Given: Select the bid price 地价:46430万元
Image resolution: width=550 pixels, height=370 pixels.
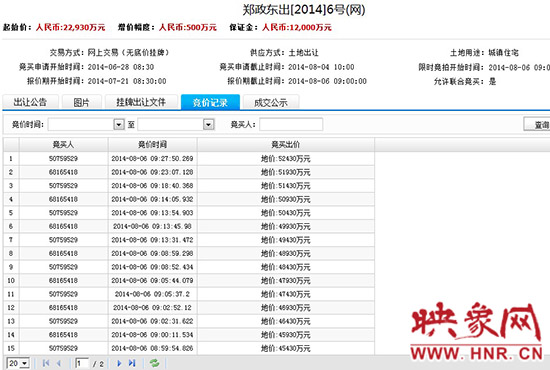Looking at the screenshot, I should (x=286, y=321).
